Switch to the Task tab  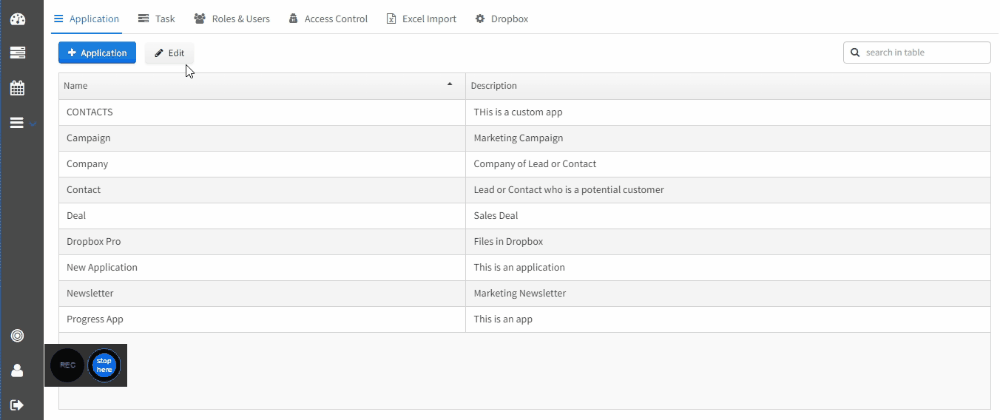[x=156, y=18]
